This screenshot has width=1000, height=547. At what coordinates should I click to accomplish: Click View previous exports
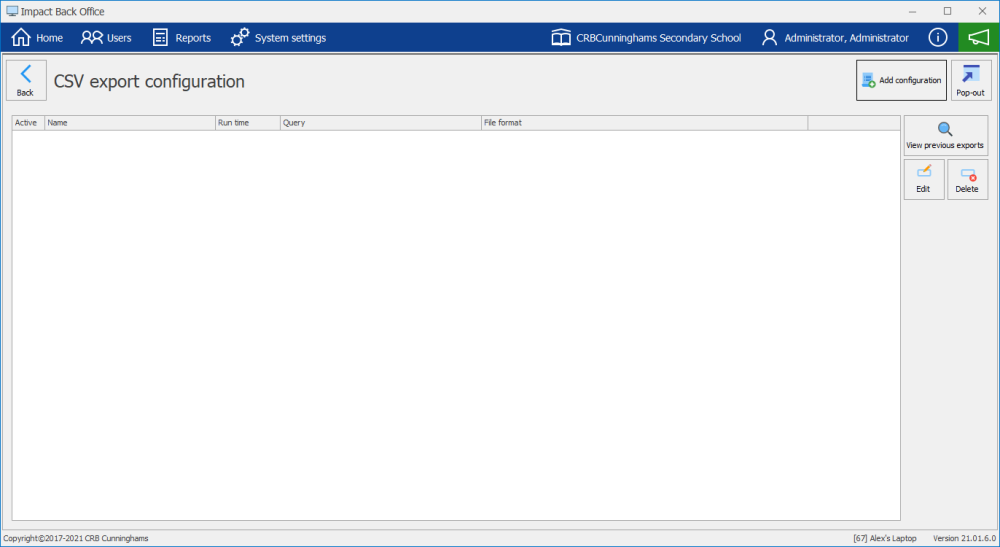click(945, 136)
